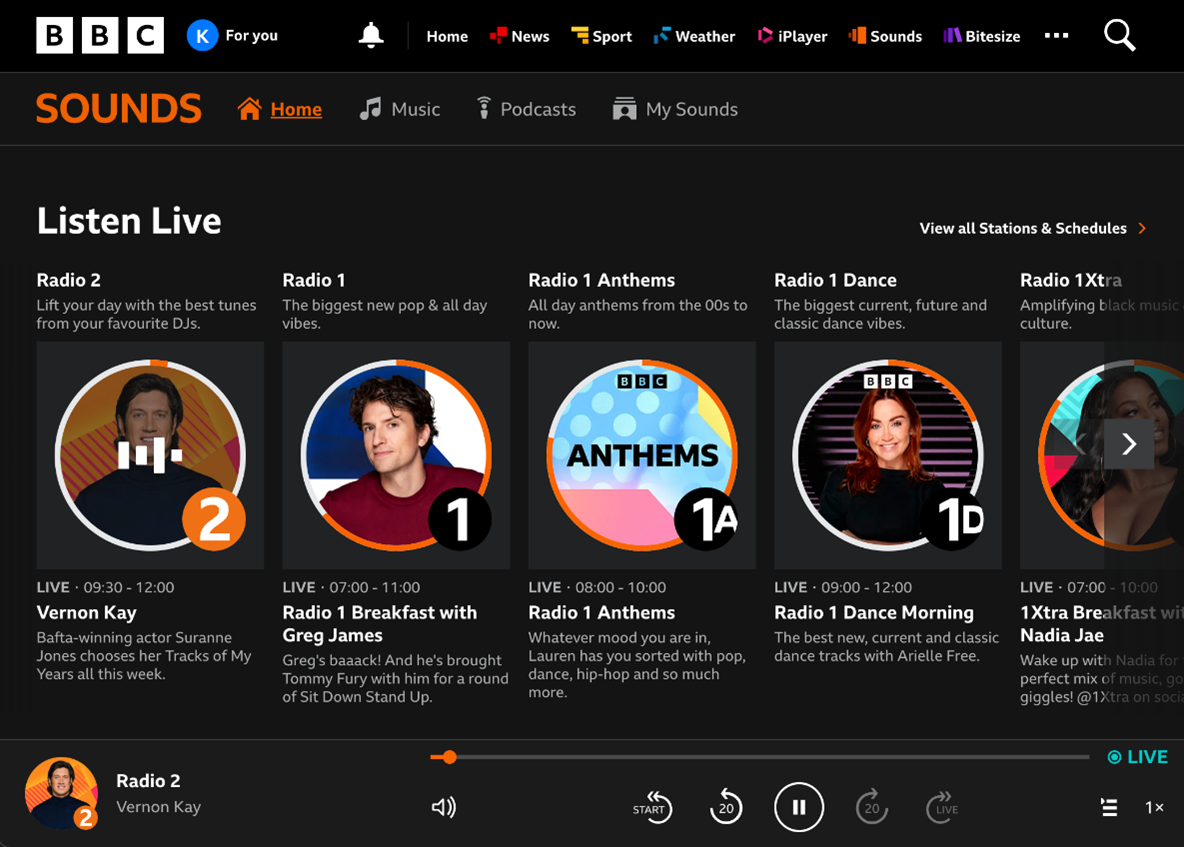Pause the currently playing Radio 2 stream
The image size is (1184, 847).
[799, 807]
